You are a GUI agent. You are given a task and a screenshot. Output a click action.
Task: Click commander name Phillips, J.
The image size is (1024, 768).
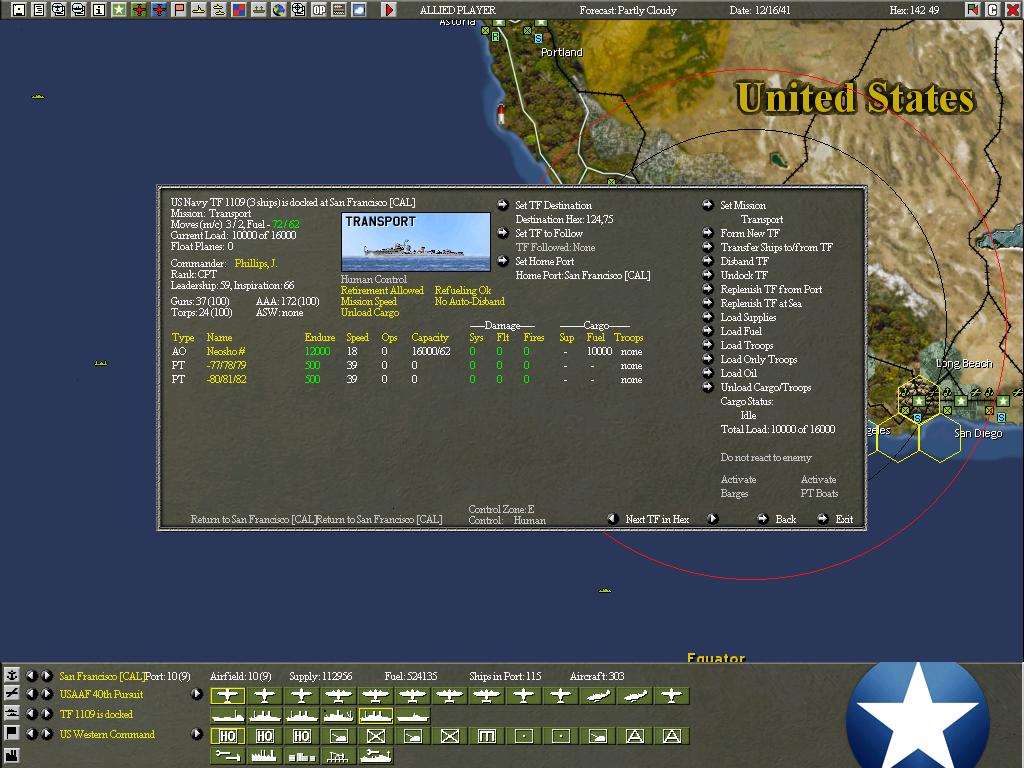256,264
